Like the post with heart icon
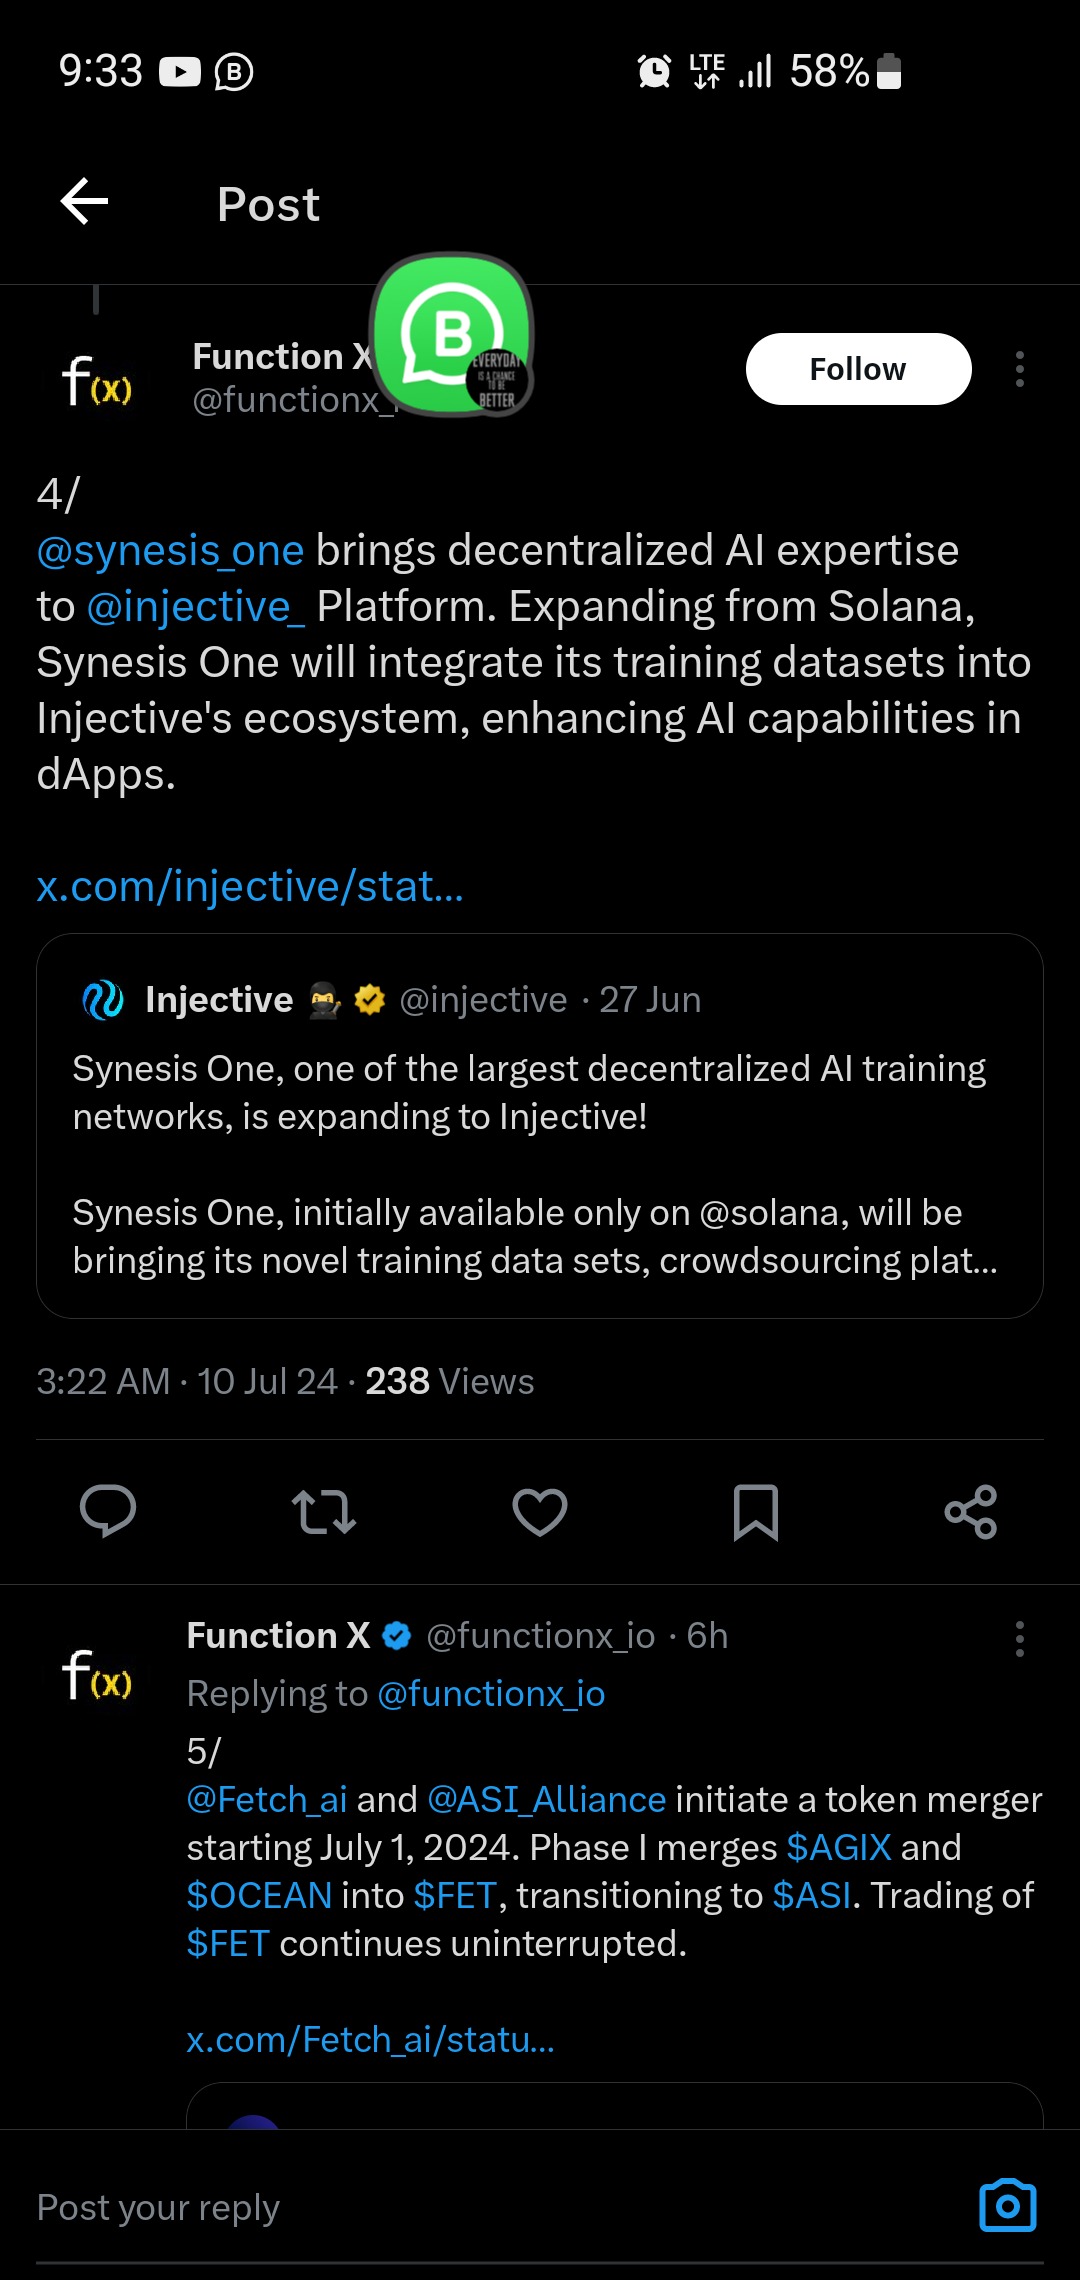Viewport: 1080px width, 2280px height. [540, 1511]
